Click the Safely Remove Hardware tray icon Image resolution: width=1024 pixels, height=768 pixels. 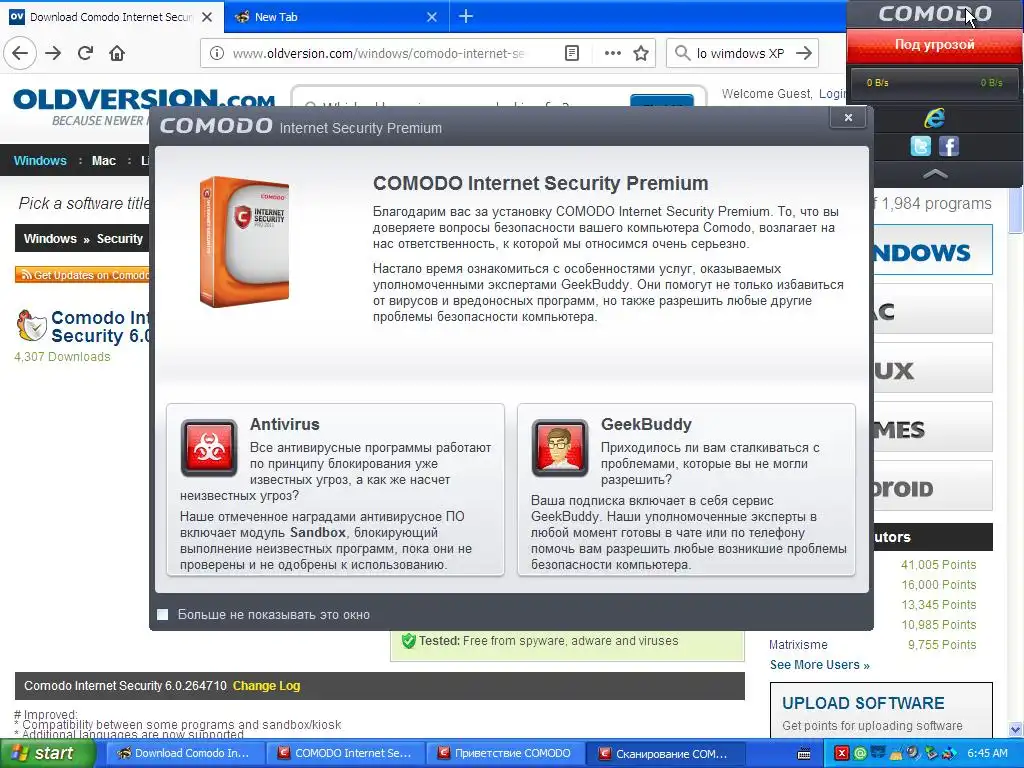point(931,754)
